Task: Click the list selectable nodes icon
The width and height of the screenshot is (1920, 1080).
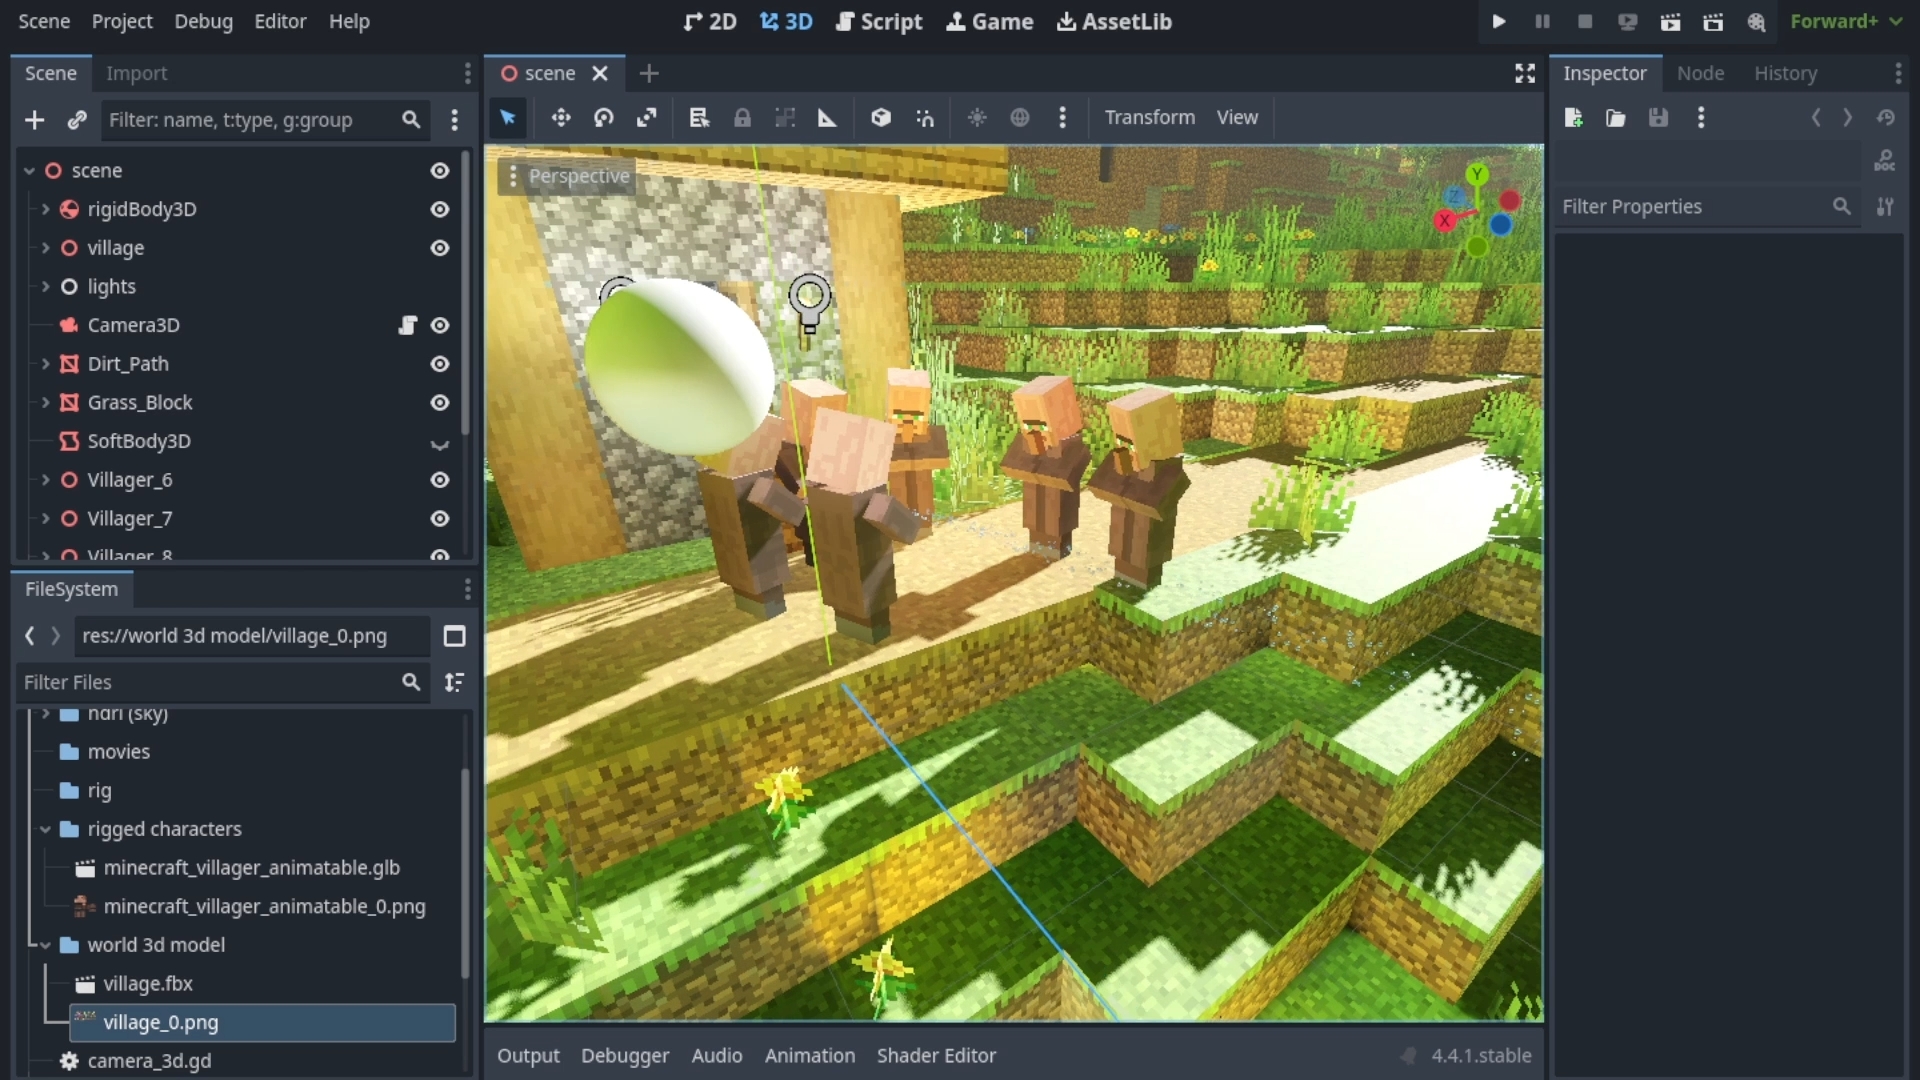Action: tap(699, 118)
